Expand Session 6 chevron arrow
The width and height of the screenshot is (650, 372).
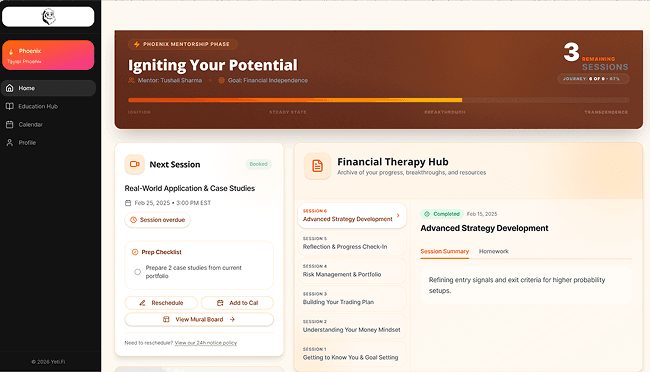[x=398, y=215]
